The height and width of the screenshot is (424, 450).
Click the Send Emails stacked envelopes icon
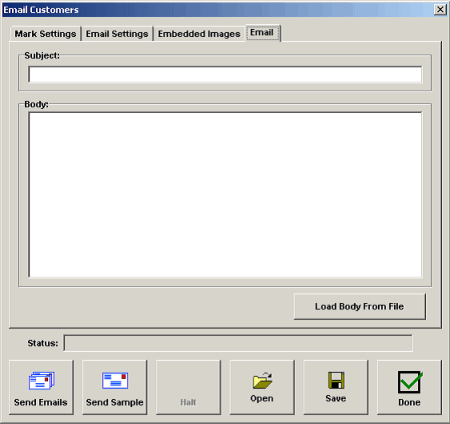pos(42,381)
